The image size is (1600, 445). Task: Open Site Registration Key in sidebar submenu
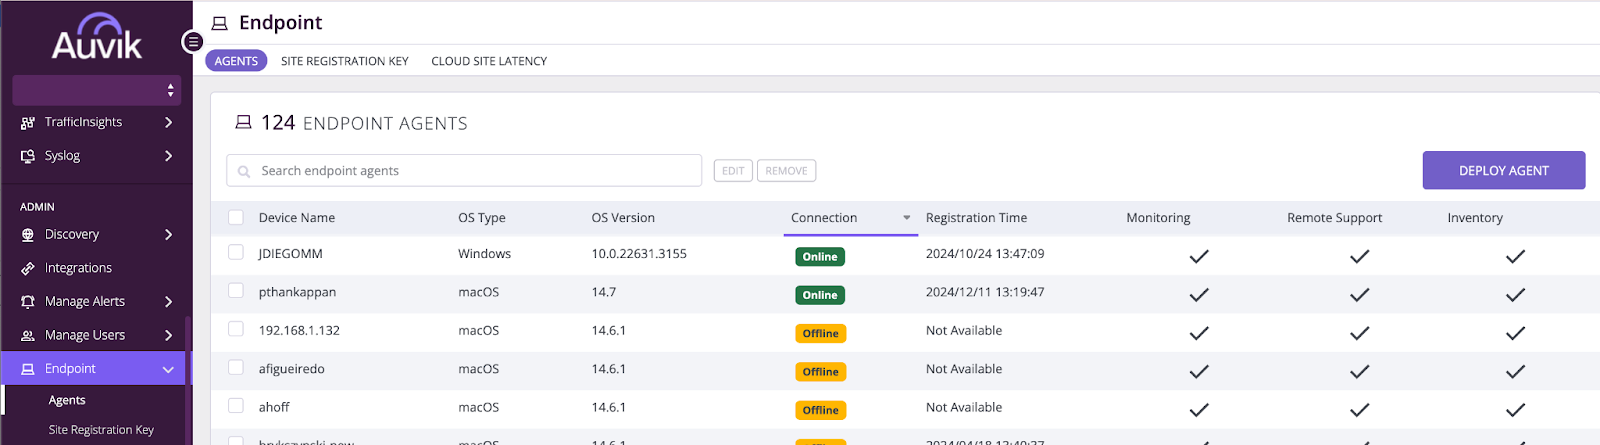click(101, 430)
